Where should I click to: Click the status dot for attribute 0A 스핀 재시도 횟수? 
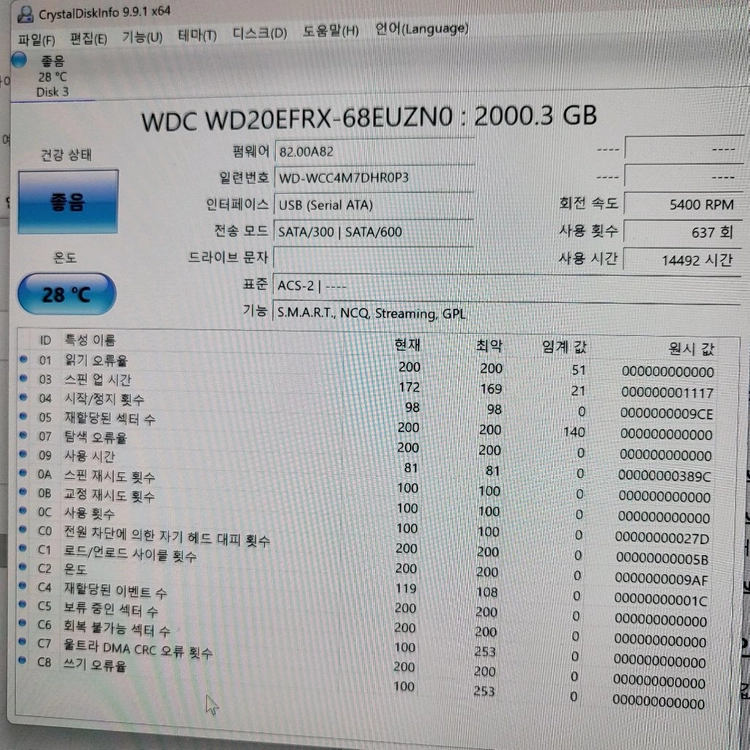[x=22, y=473]
